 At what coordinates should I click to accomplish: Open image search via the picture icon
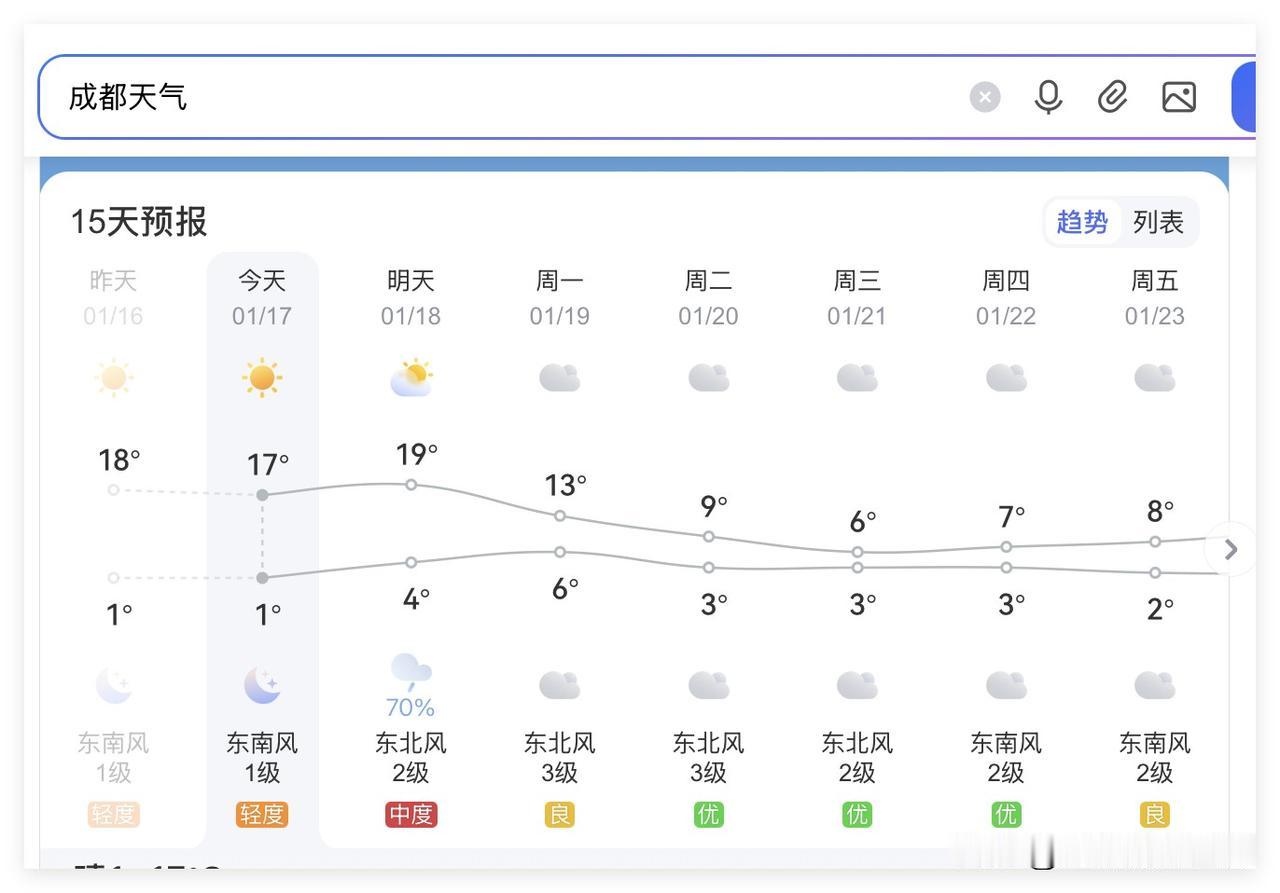coord(1178,96)
